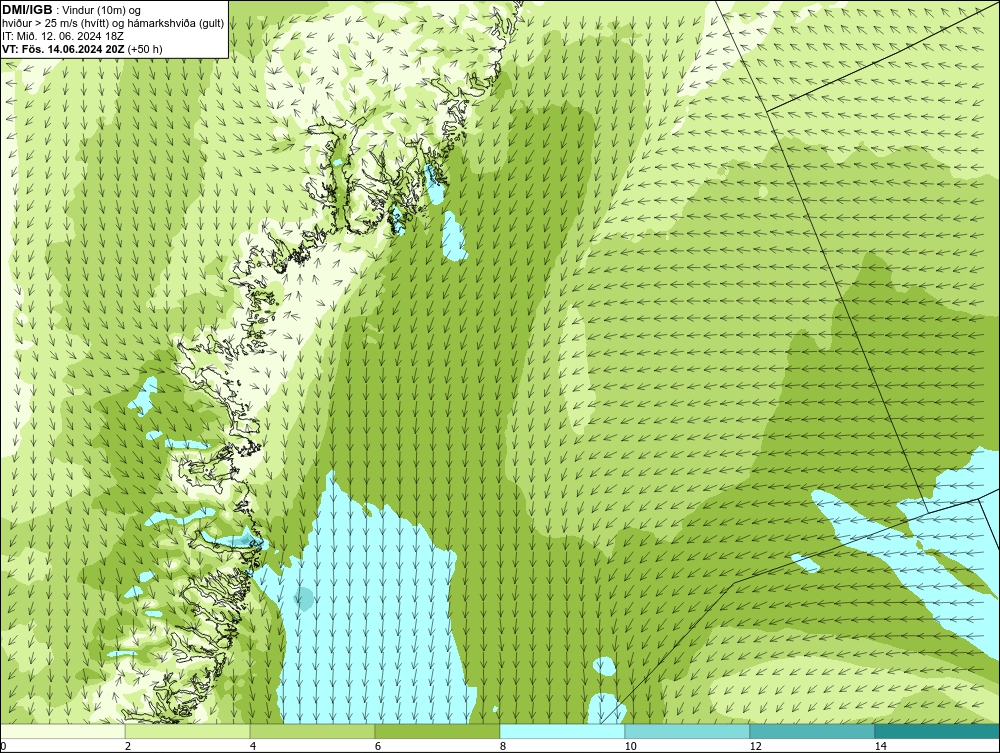Click the scale label 10
Image resolution: width=1000 pixels, height=753 pixels.
[631, 746]
